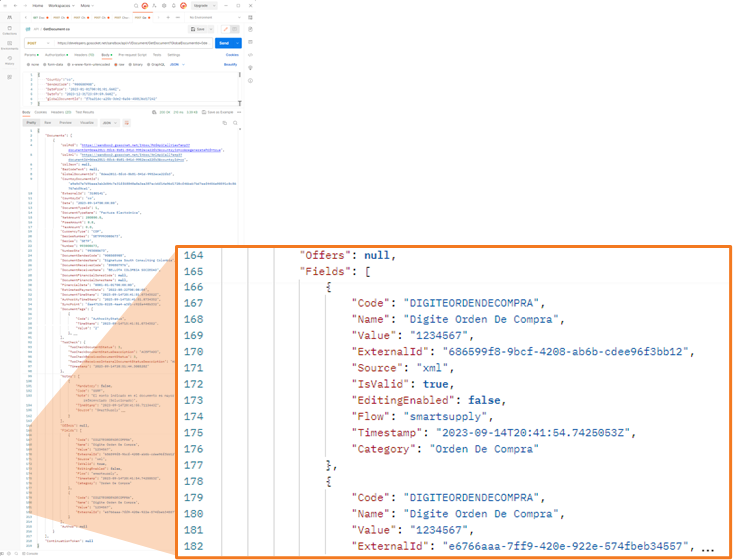Select the Visualize response view

point(87,122)
